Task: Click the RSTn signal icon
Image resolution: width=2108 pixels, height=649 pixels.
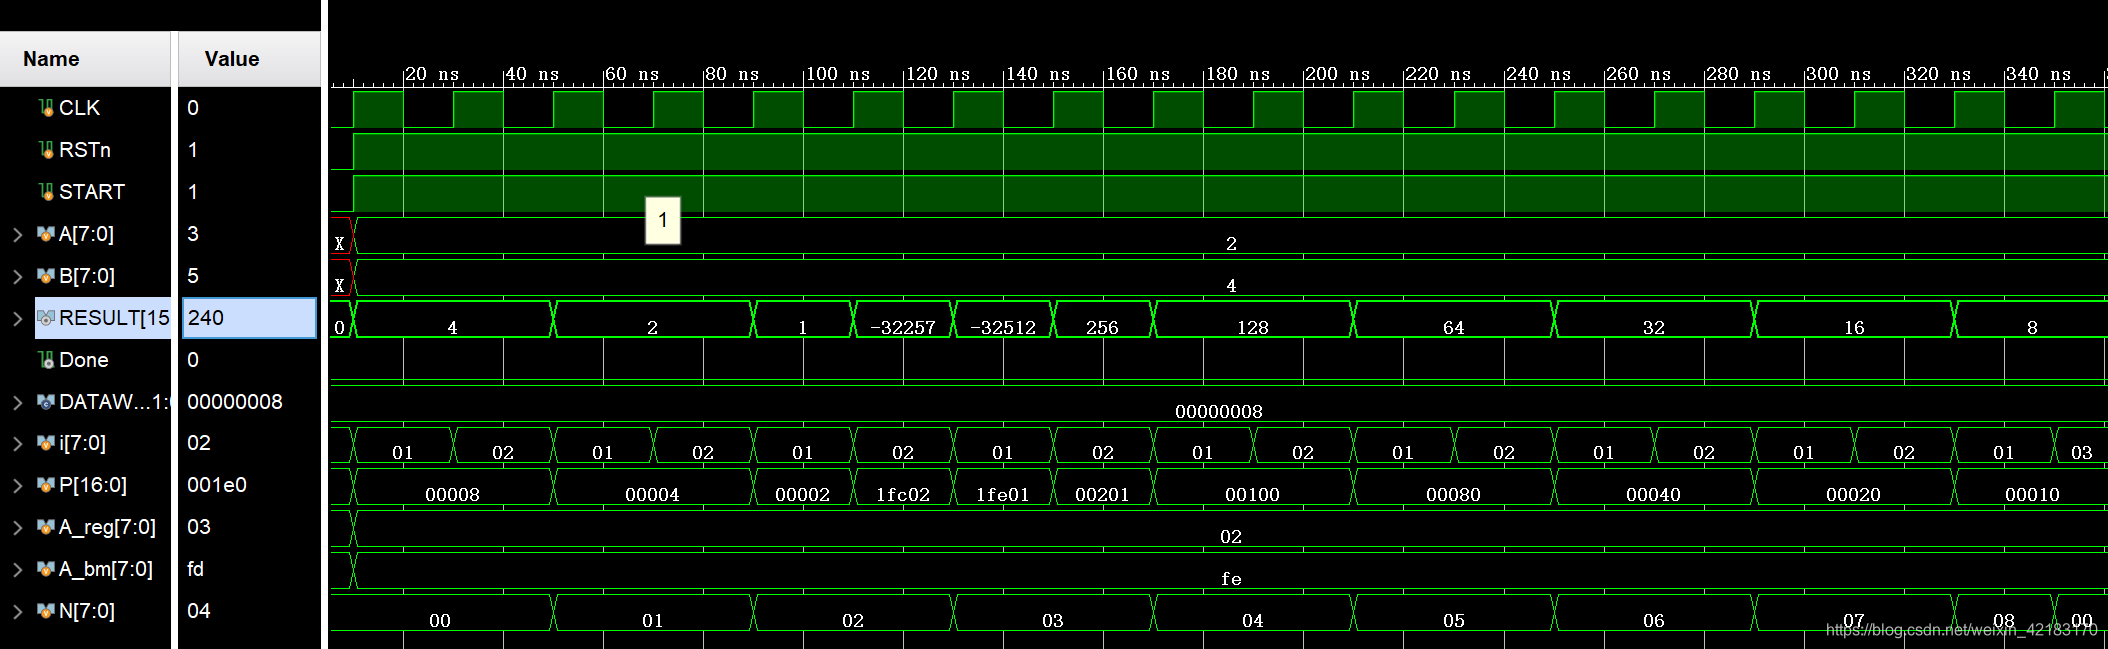Action: tap(46, 150)
